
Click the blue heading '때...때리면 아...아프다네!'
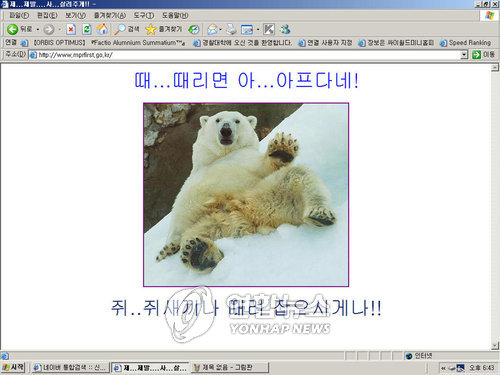pyautogui.click(x=247, y=80)
